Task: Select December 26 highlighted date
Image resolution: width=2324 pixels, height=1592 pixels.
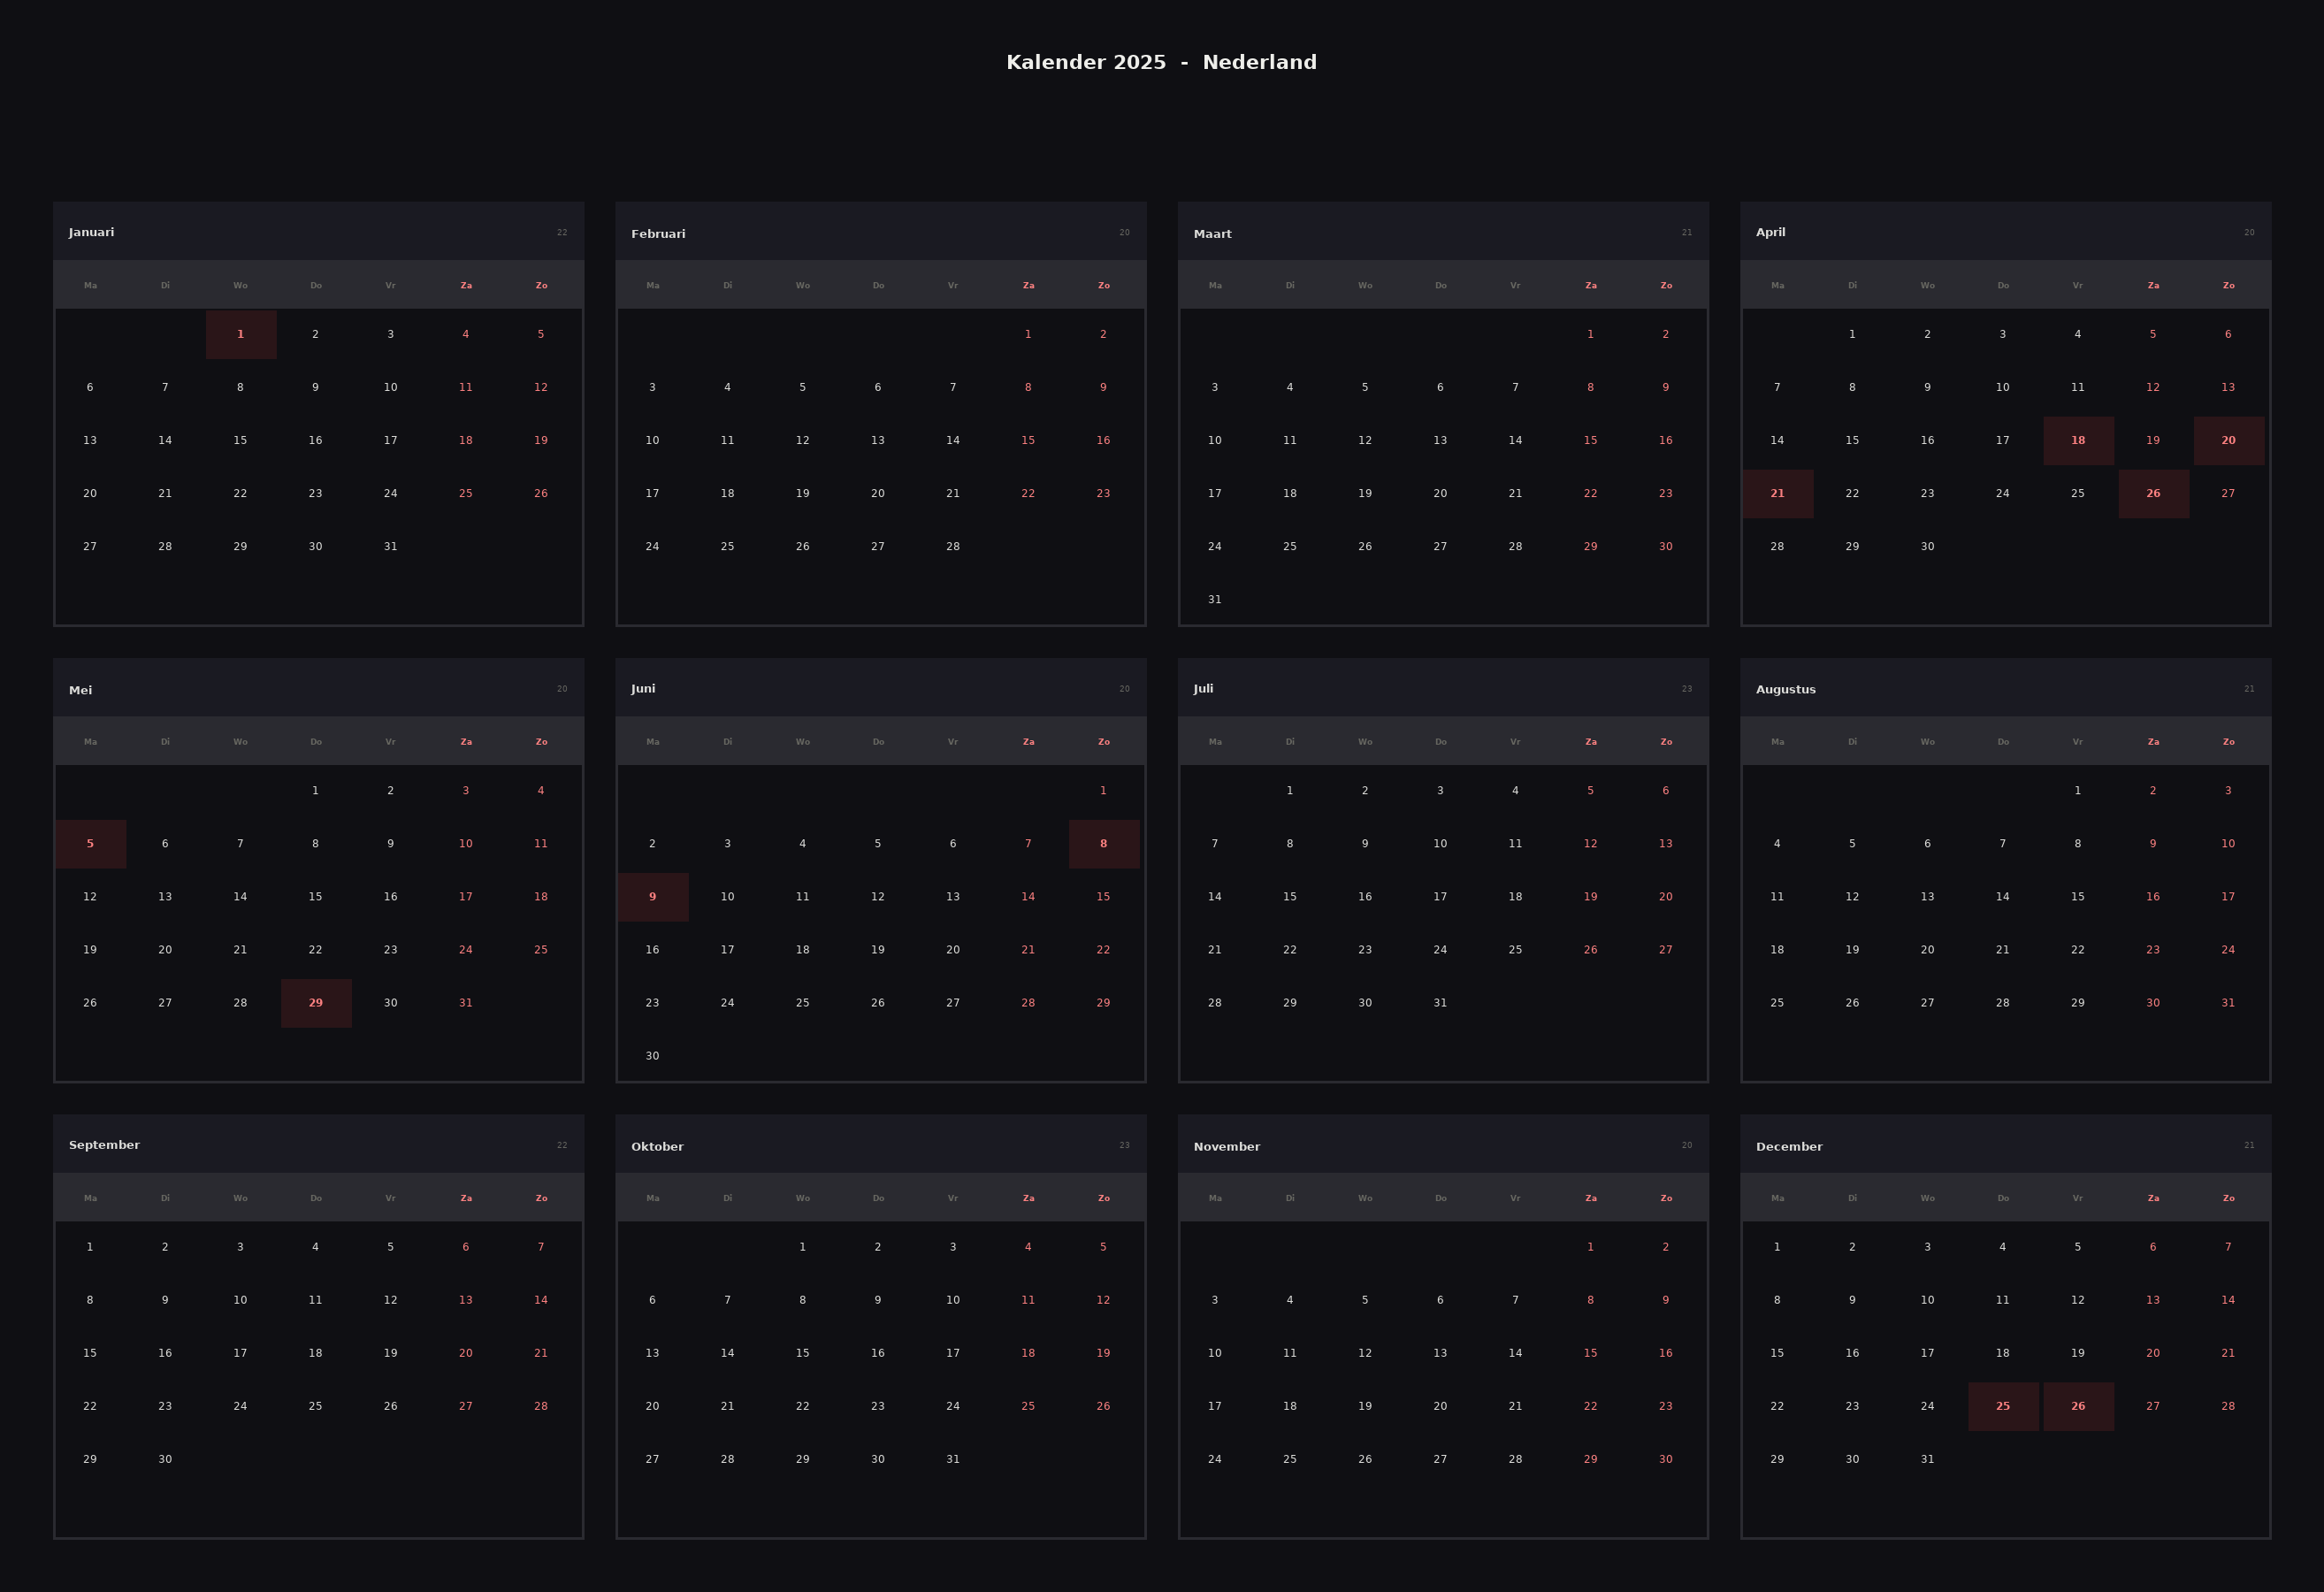Action: (2078, 1406)
